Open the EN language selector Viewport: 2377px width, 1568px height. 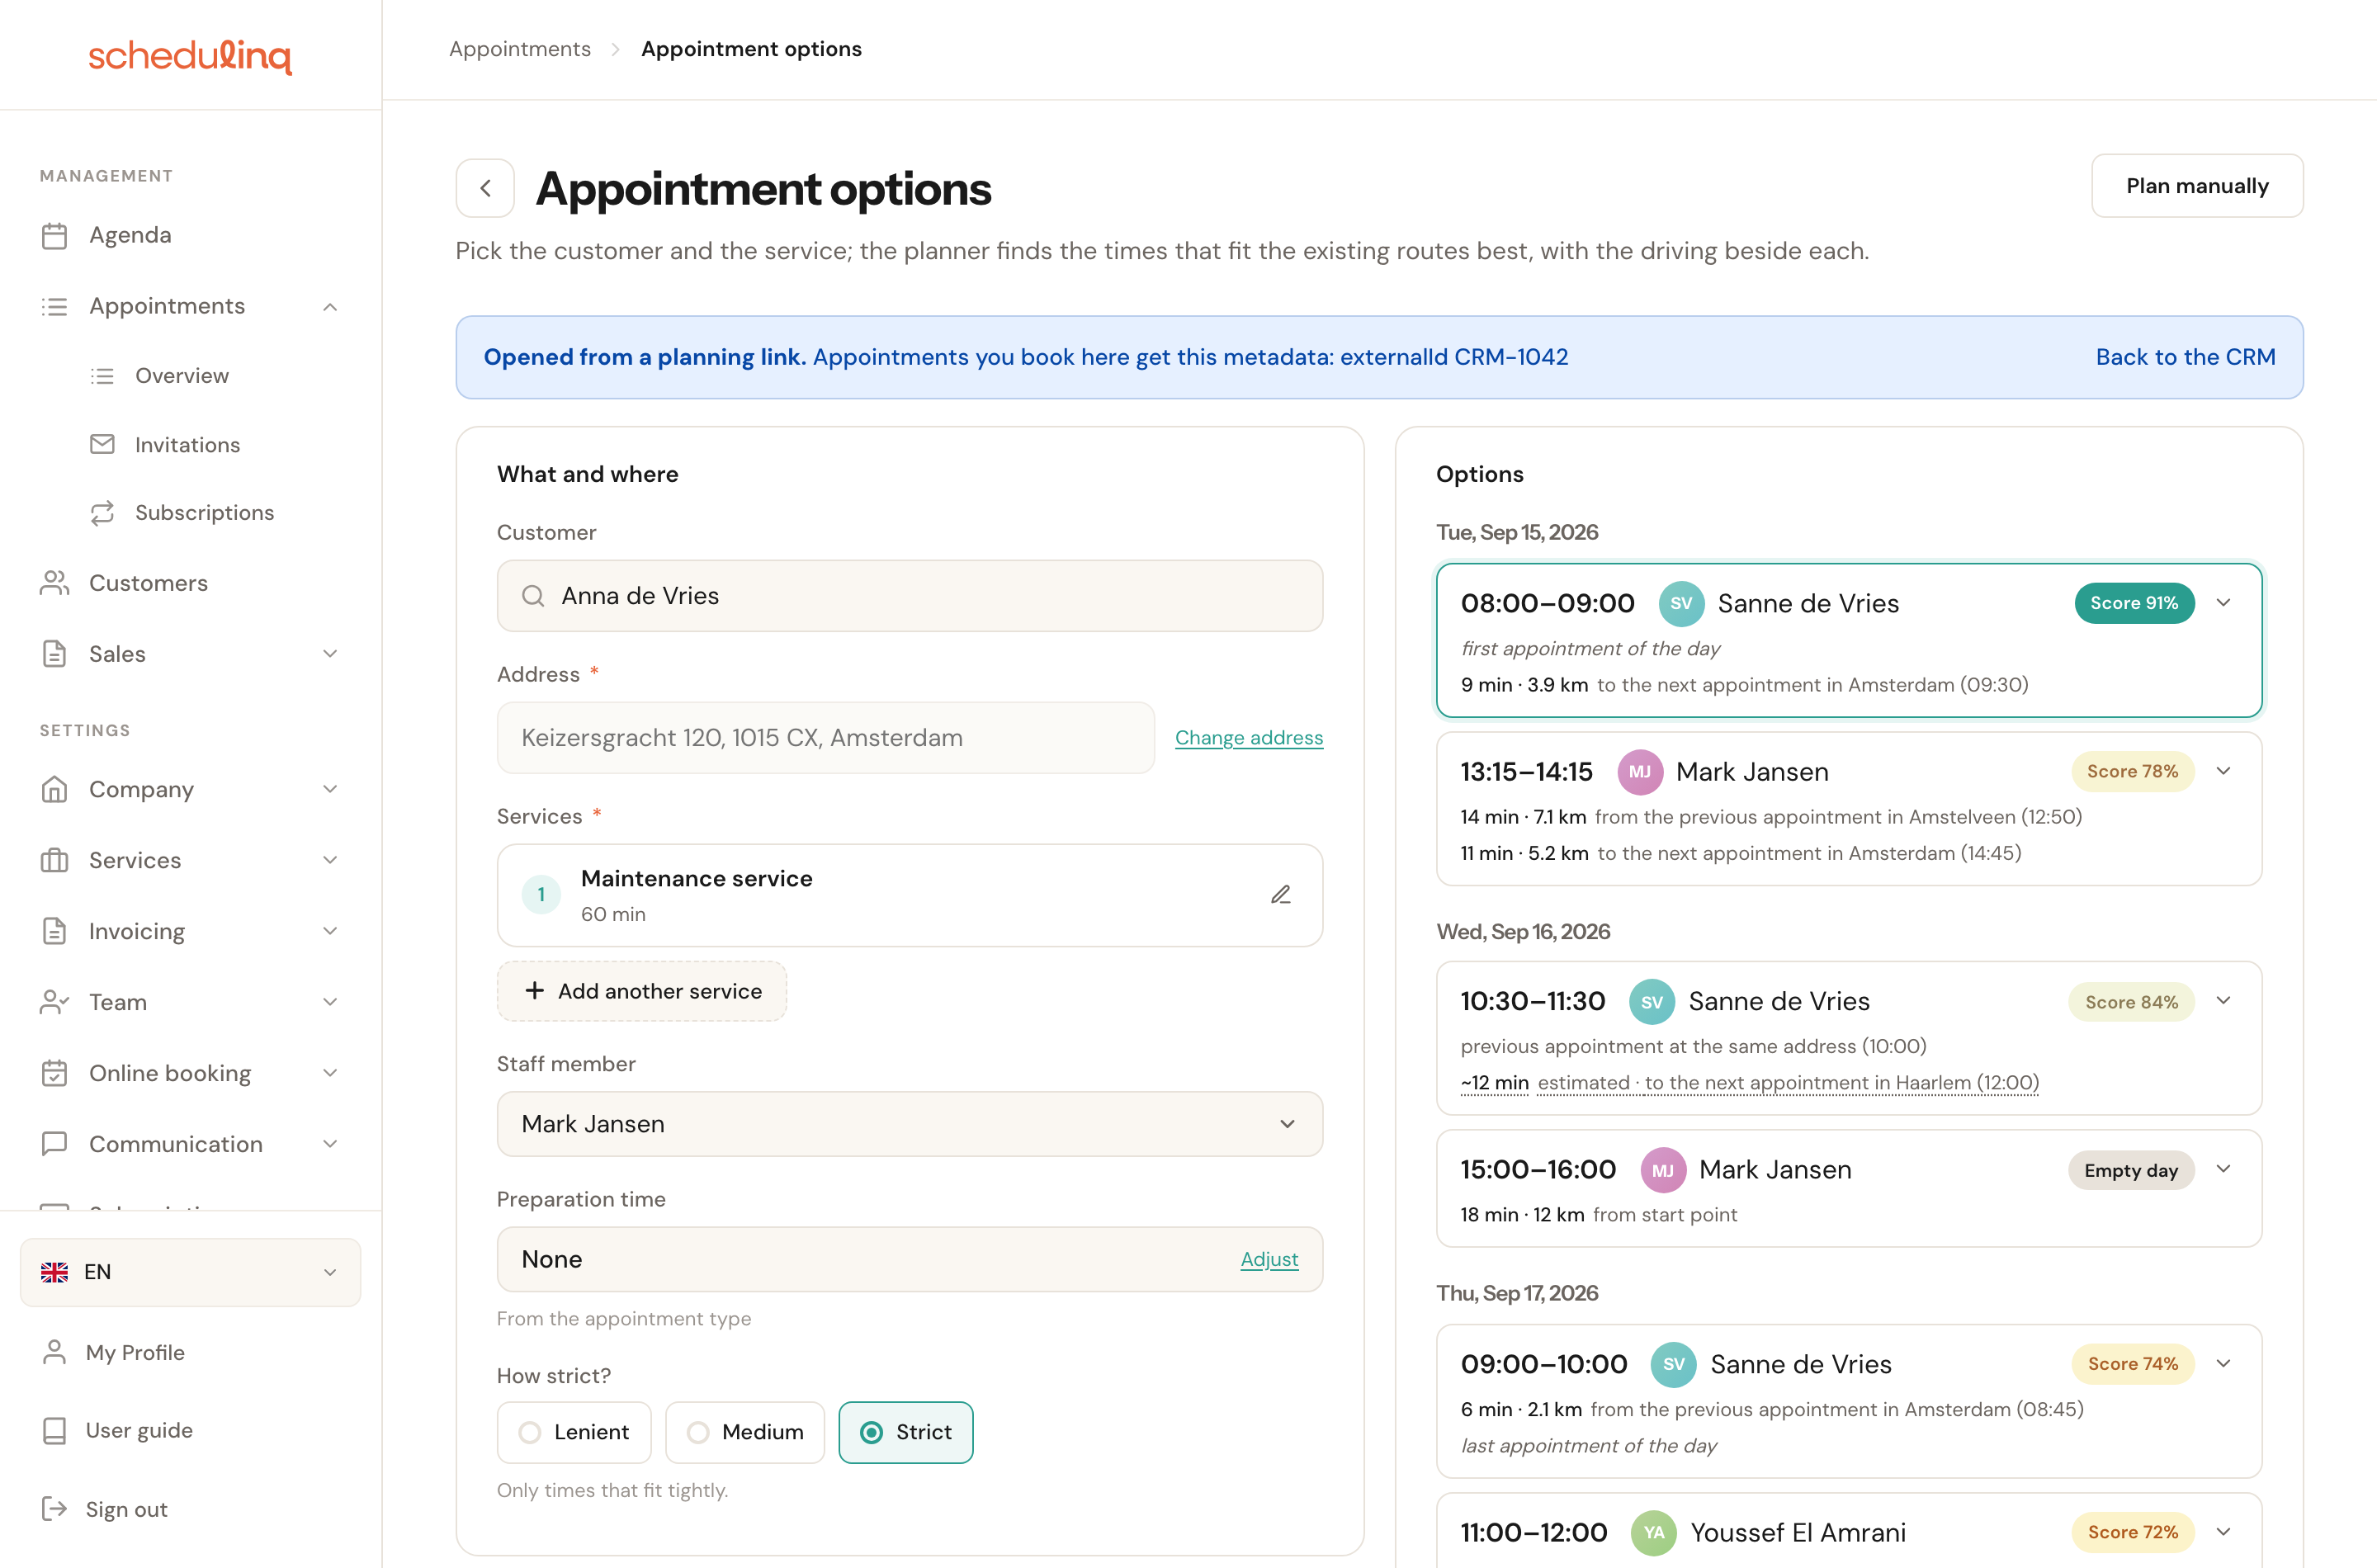tap(190, 1272)
